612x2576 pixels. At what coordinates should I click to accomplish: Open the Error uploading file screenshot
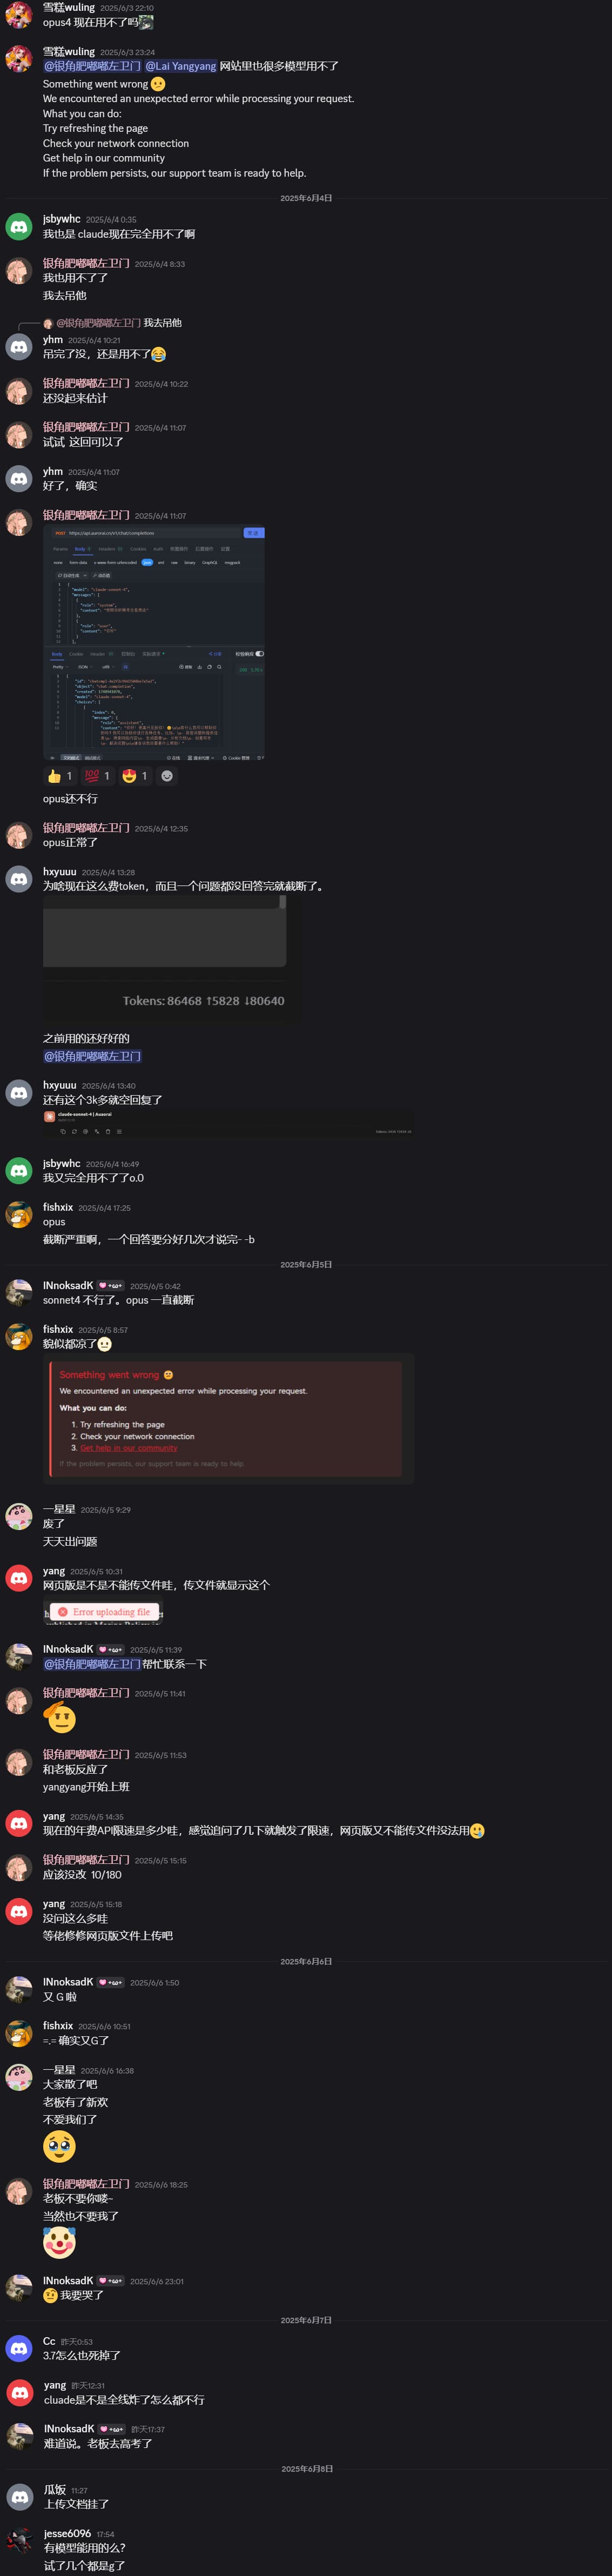pyautogui.click(x=103, y=1612)
